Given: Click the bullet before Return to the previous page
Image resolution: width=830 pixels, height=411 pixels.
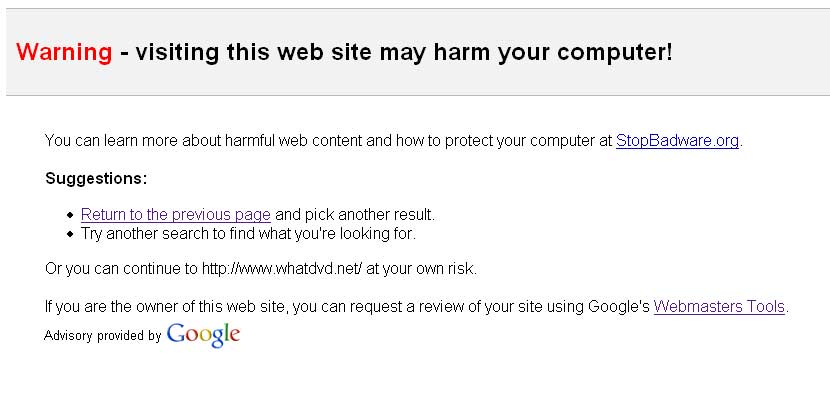Looking at the screenshot, I should (x=70, y=216).
